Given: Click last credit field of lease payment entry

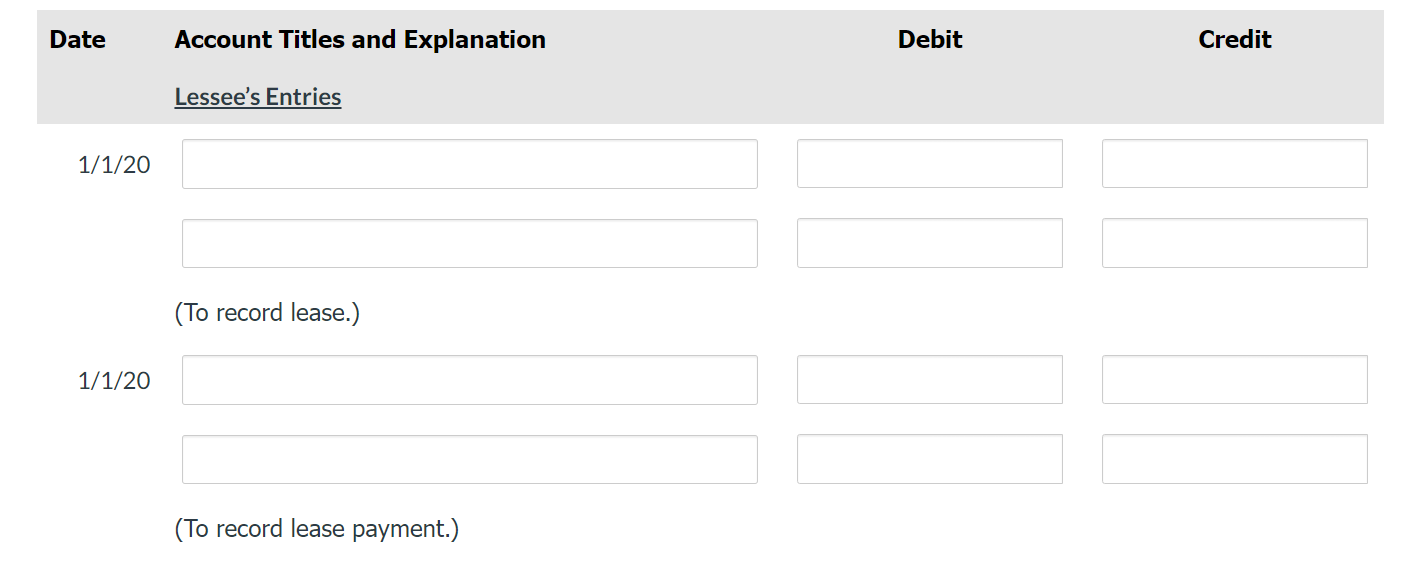Looking at the screenshot, I should tap(1234, 459).
